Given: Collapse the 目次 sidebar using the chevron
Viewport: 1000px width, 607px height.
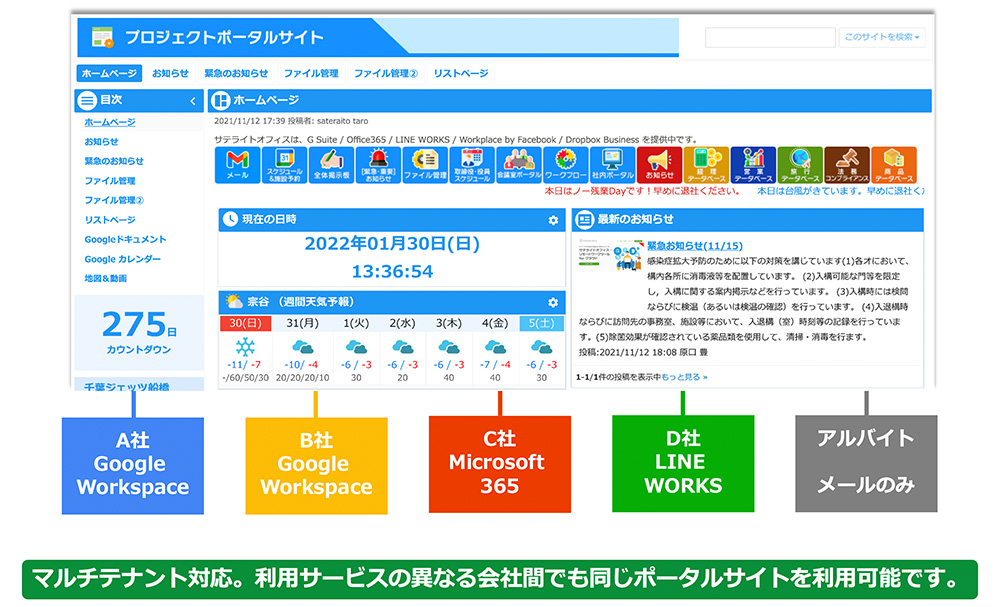Looking at the screenshot, I should [x=193, y=101].
